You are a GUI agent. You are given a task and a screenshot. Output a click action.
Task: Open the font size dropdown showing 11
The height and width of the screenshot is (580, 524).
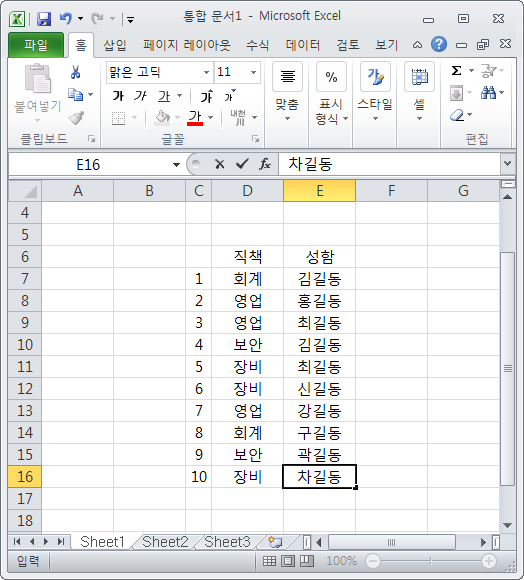253,72
